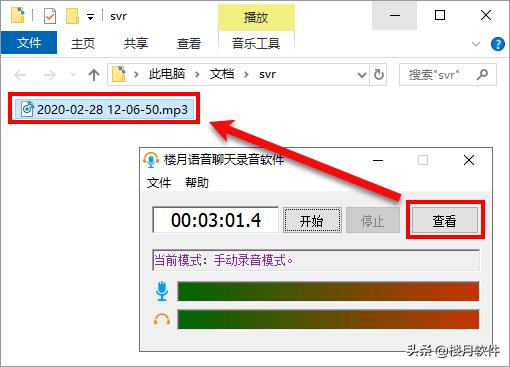Click the headphone level meter bar
The image size is (510, 367).
[x=328, y=319]
